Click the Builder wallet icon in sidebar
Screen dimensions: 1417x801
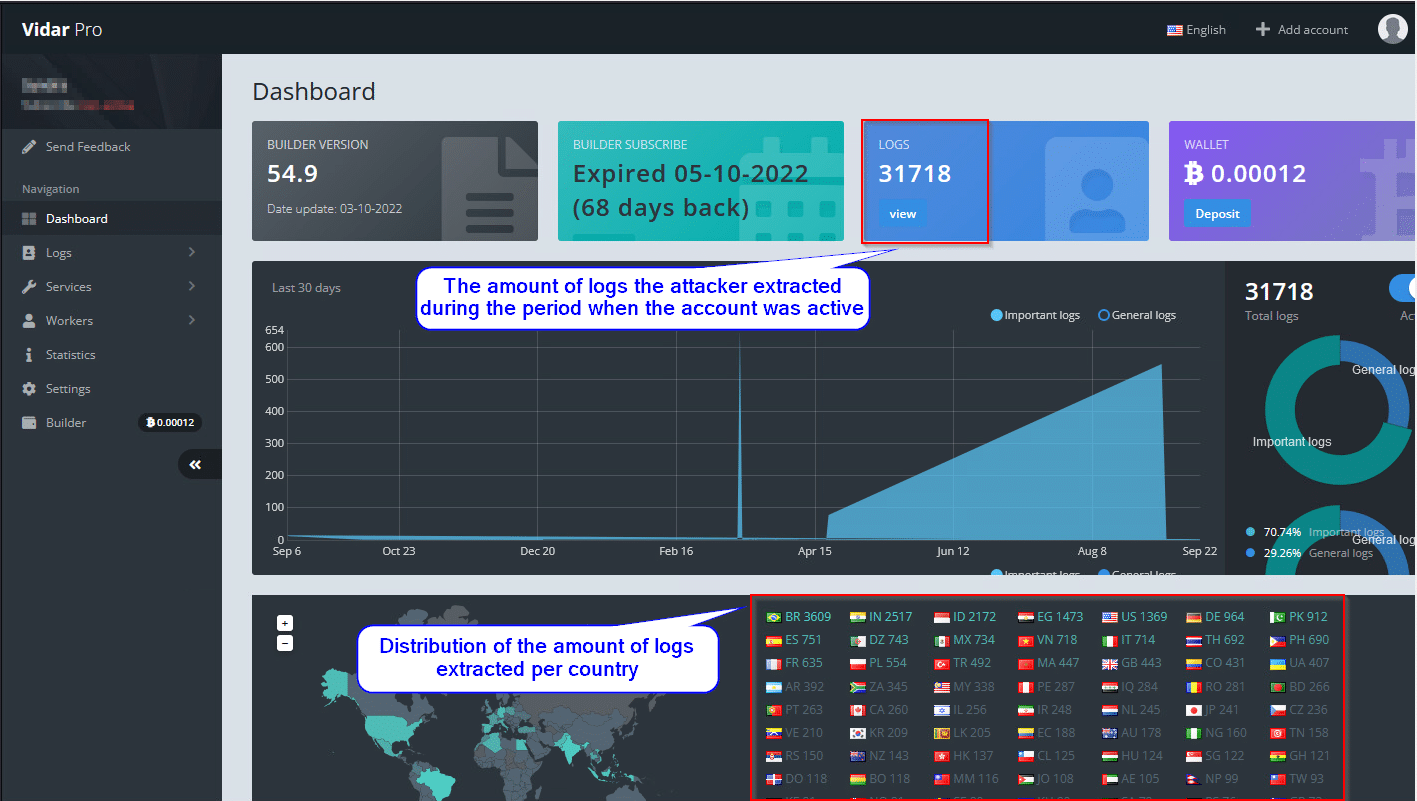29,423
